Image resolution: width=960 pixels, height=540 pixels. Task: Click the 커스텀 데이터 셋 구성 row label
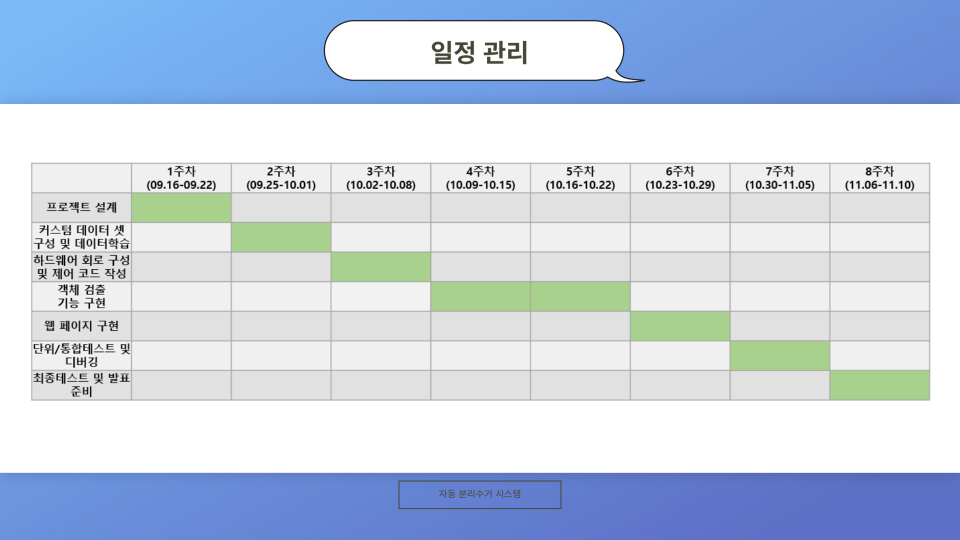82,237
